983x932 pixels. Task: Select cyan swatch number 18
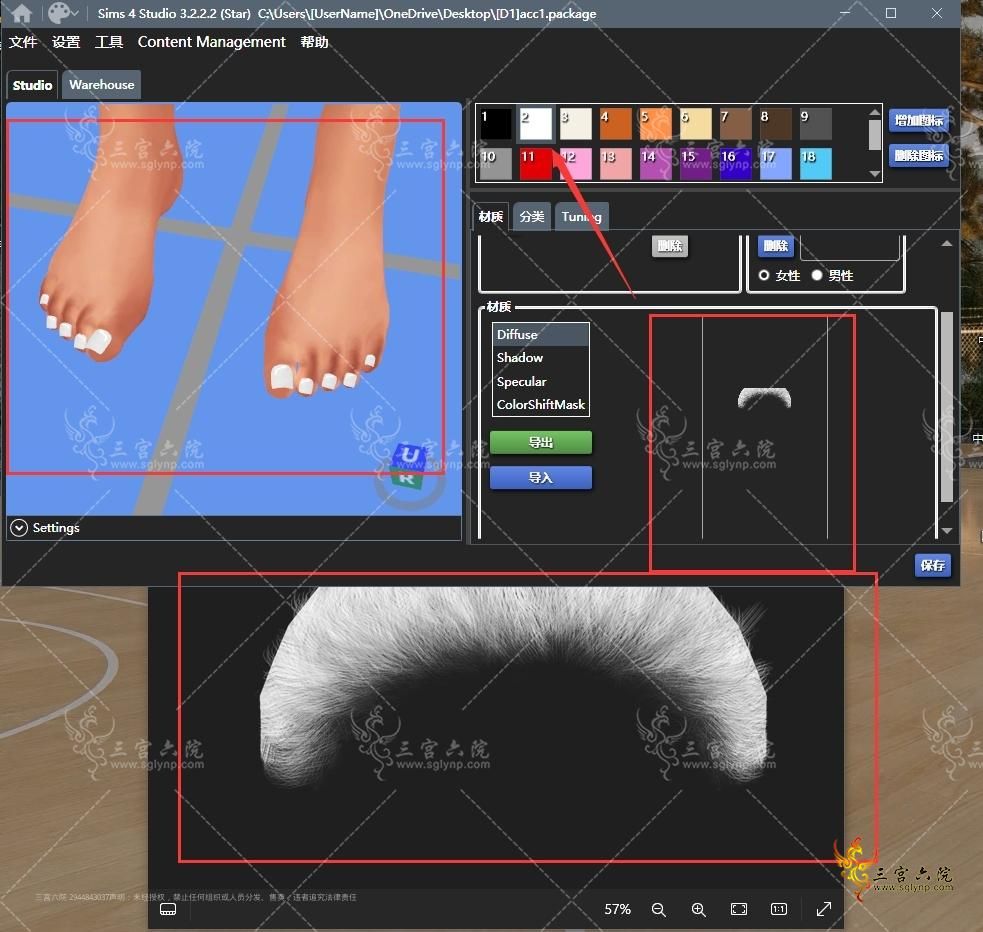coord(816,164)
